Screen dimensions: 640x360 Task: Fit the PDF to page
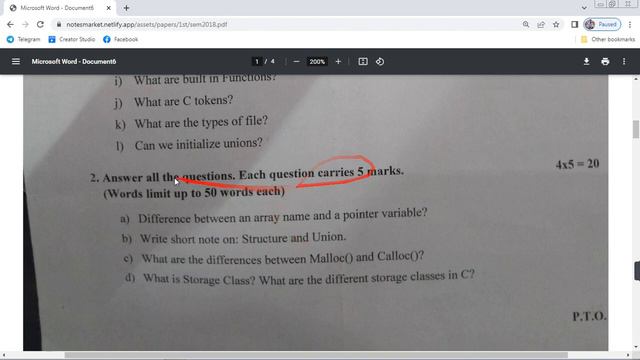tap(363, 61)
